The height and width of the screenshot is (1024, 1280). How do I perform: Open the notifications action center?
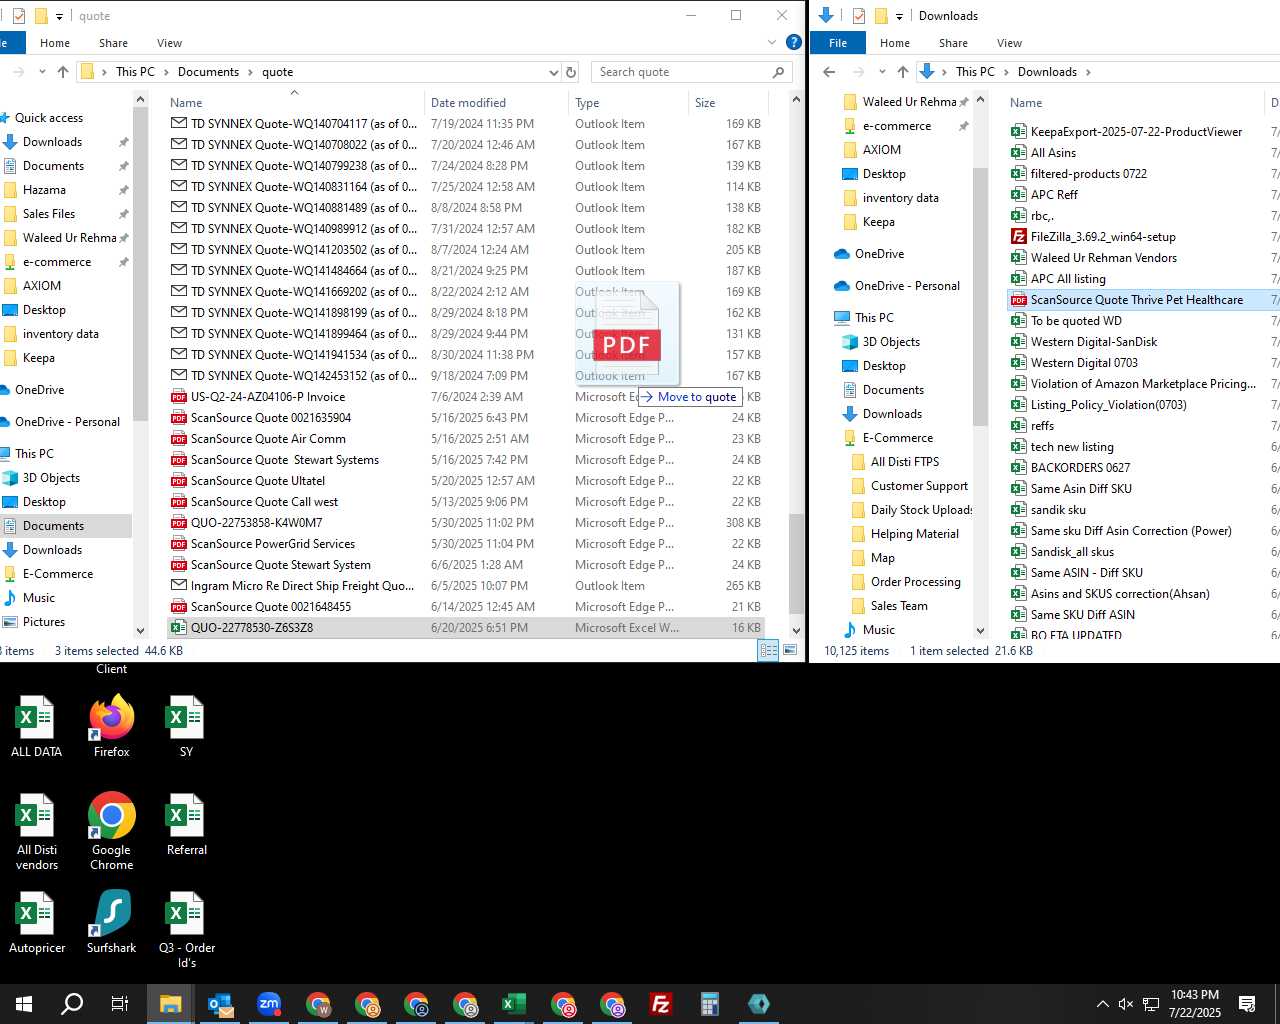(1247, 1004)
